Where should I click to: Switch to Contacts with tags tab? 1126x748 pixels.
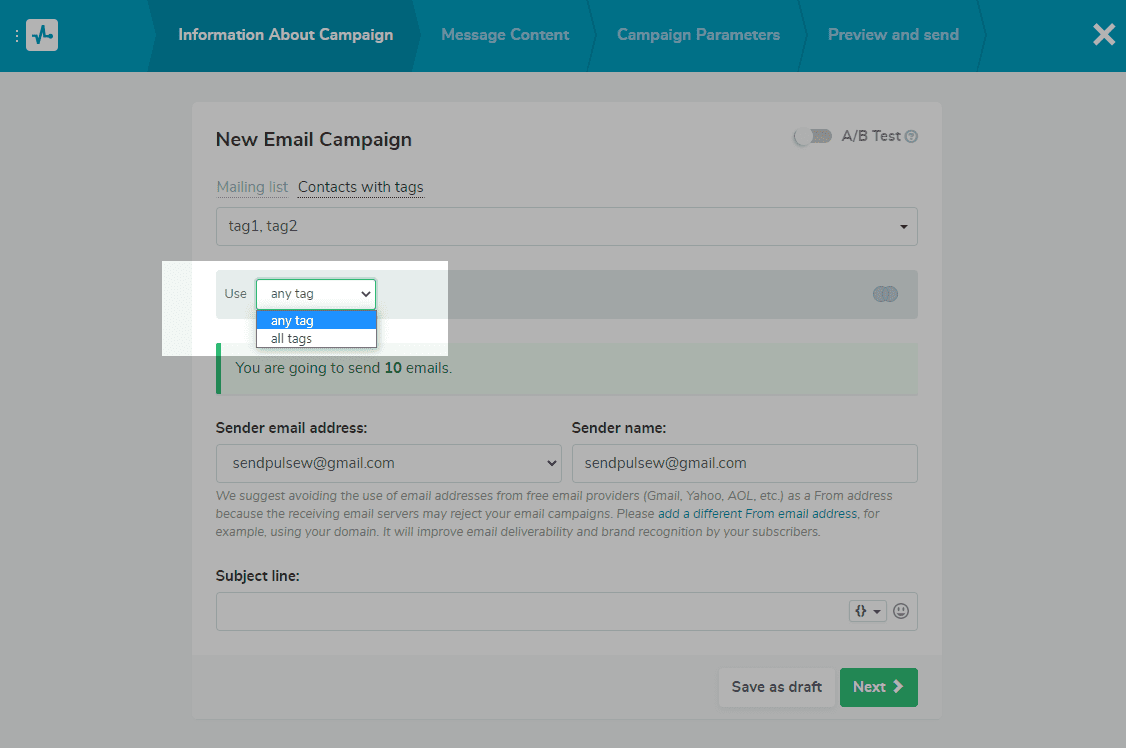[x=360, y=187]
